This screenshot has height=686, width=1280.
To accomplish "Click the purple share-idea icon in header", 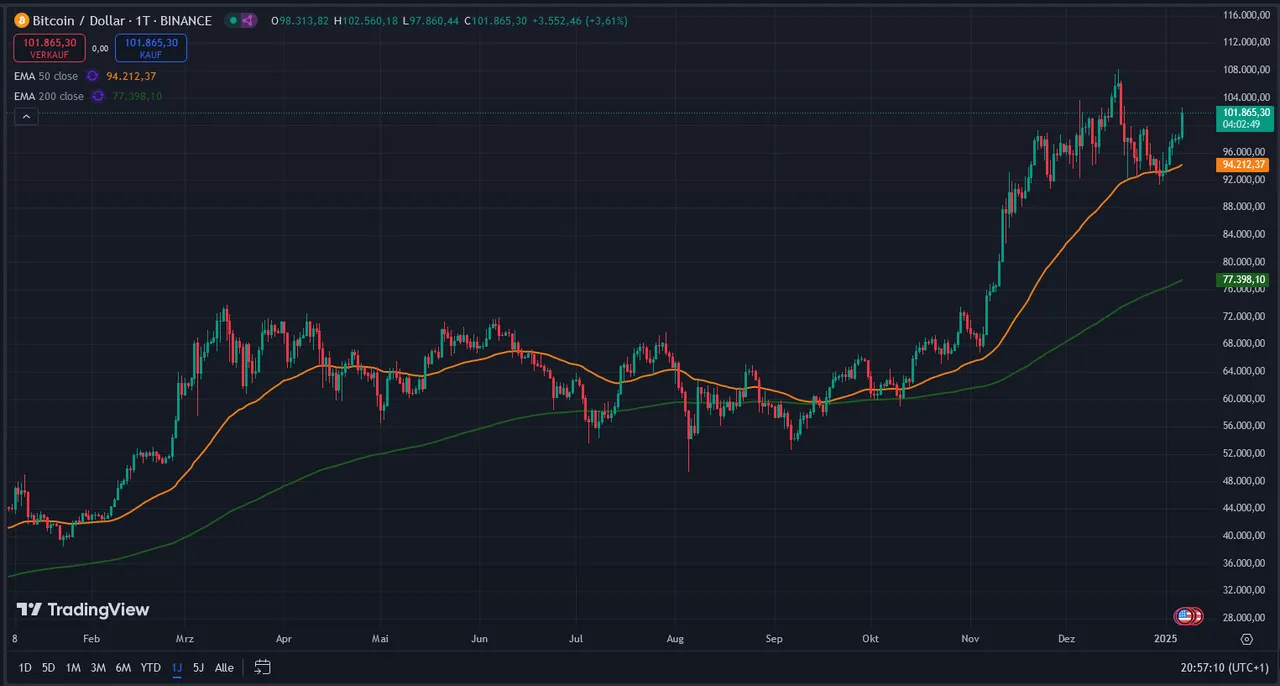I will click(x=248, y=20).
